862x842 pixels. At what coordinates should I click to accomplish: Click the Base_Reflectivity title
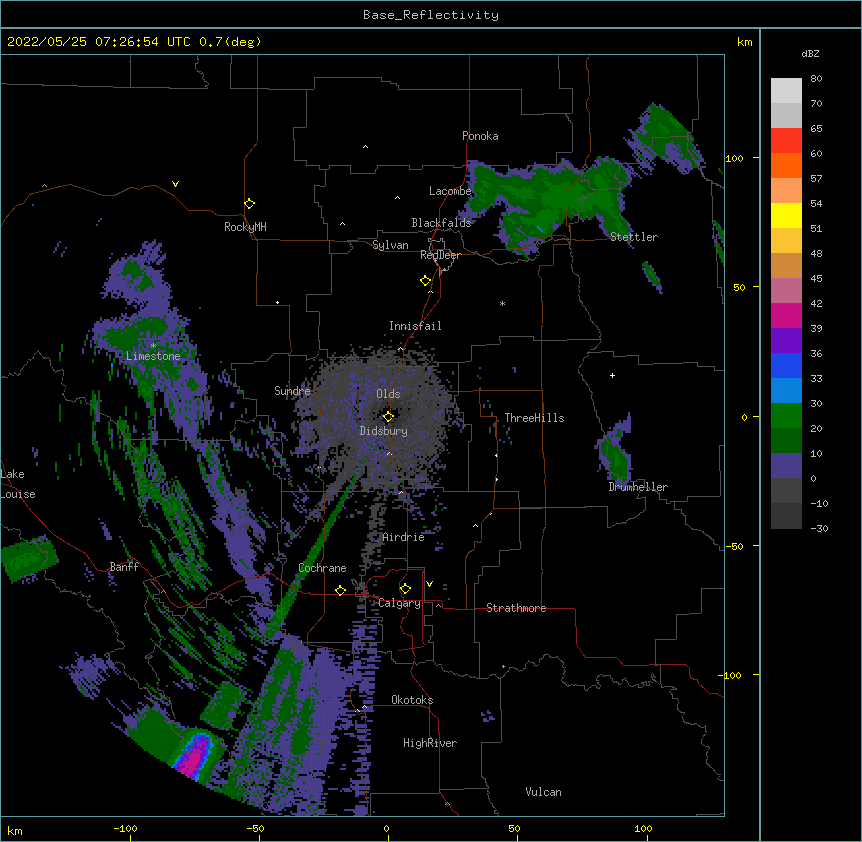tap(431, 15)
